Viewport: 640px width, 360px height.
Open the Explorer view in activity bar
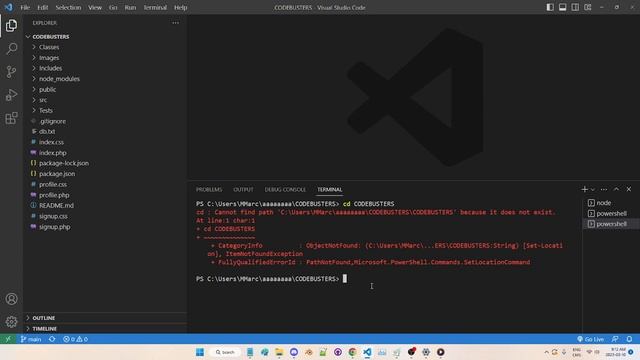11,25
